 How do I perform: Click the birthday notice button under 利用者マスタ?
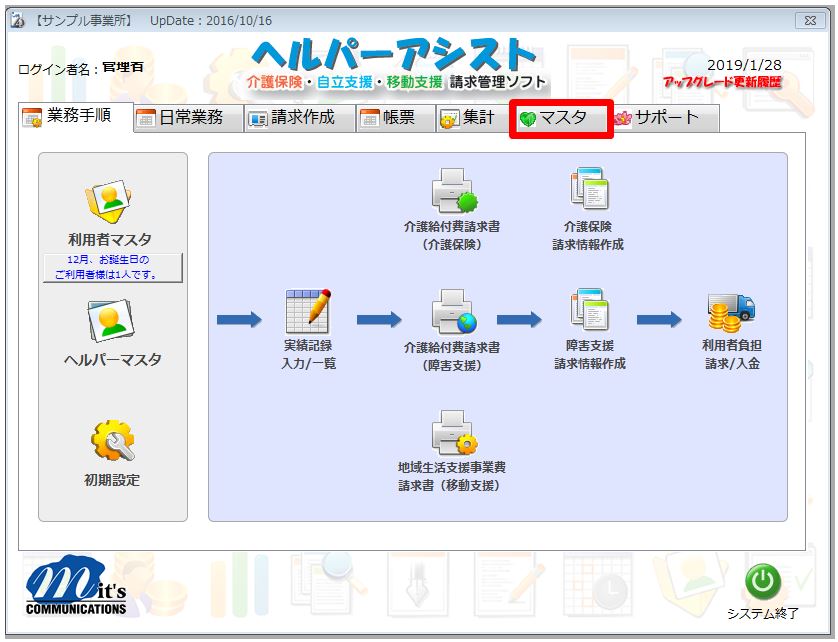click(111, 268)
